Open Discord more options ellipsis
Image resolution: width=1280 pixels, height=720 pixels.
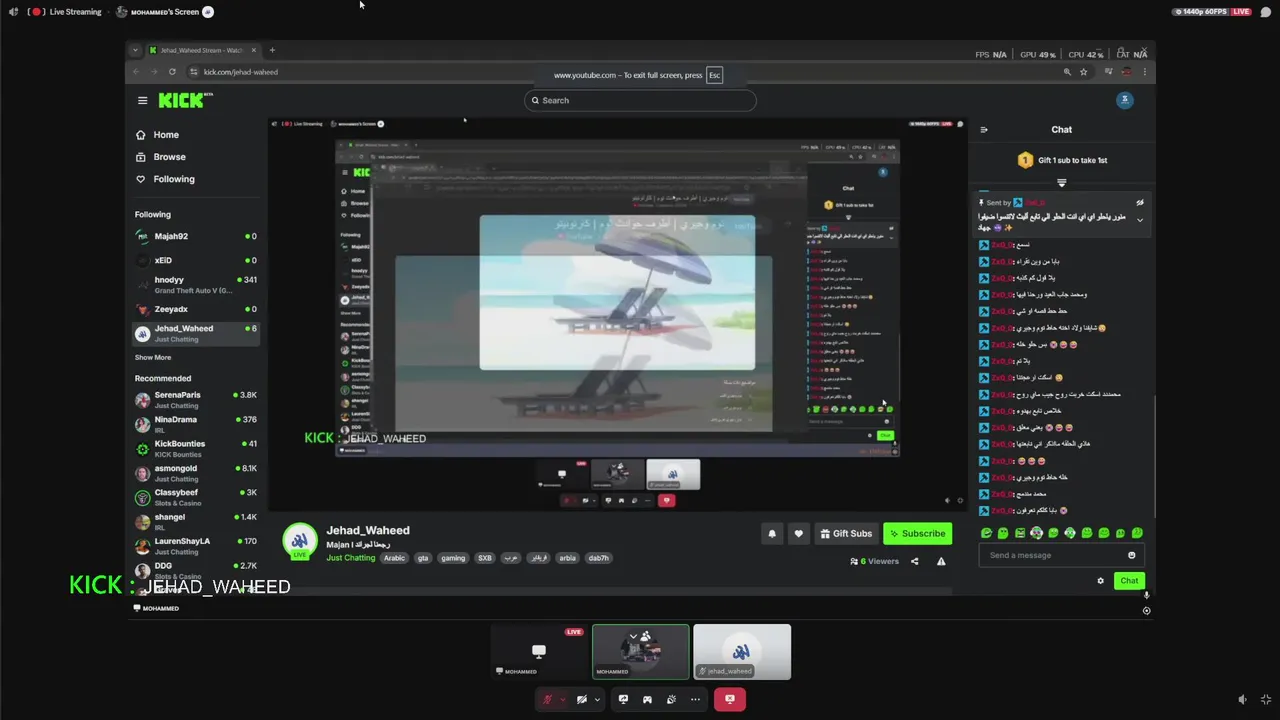[x=695, y=699]
